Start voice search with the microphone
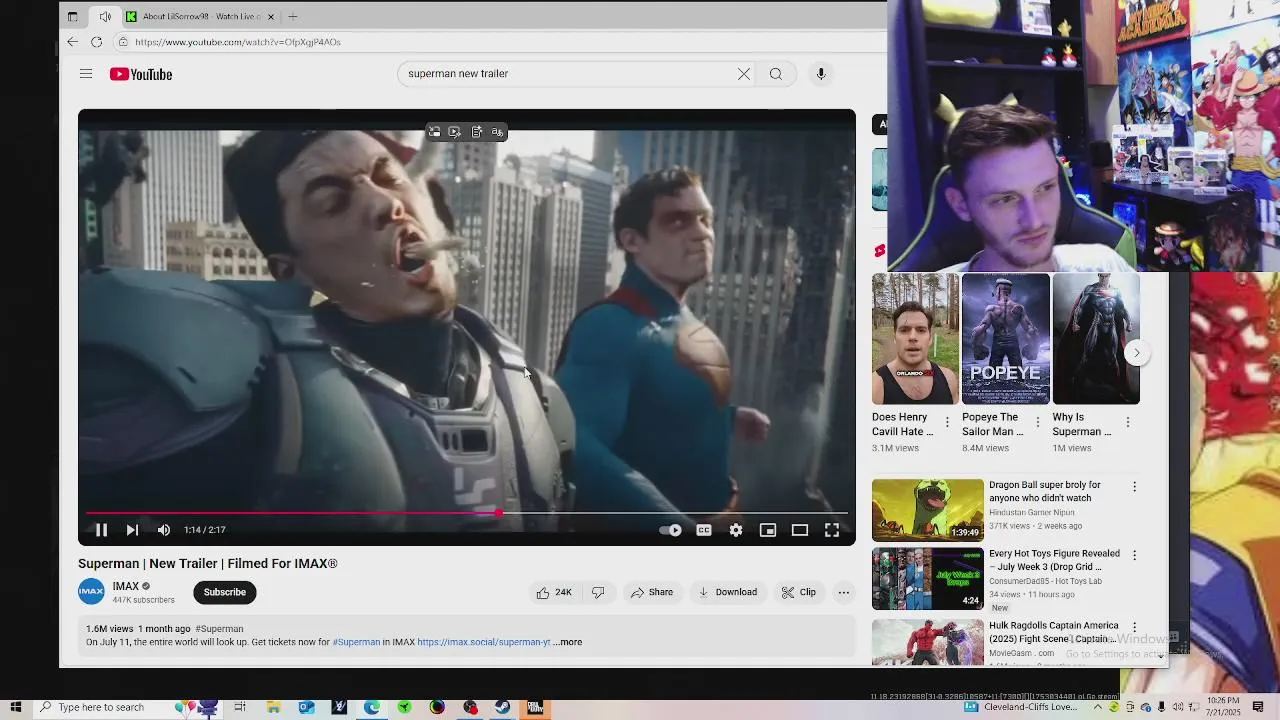 [821, 74]
